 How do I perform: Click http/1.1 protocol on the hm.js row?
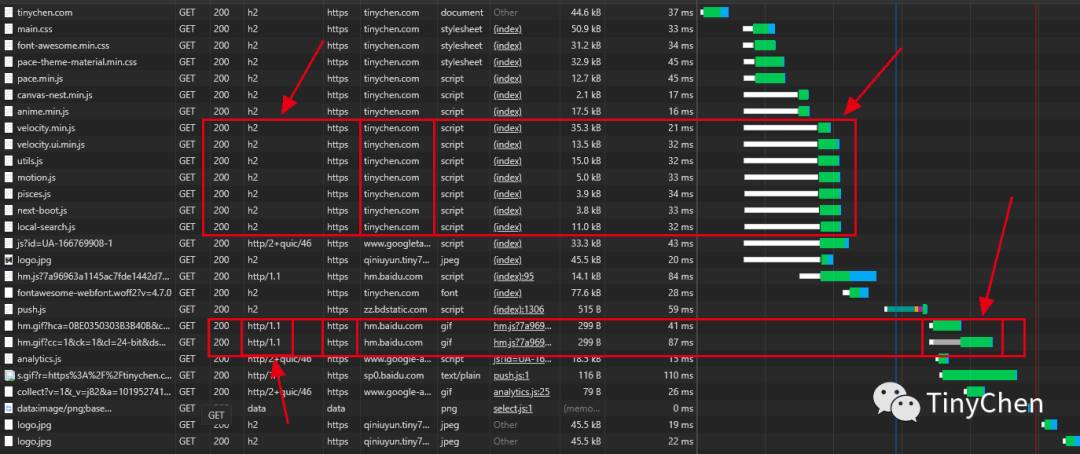264,276
